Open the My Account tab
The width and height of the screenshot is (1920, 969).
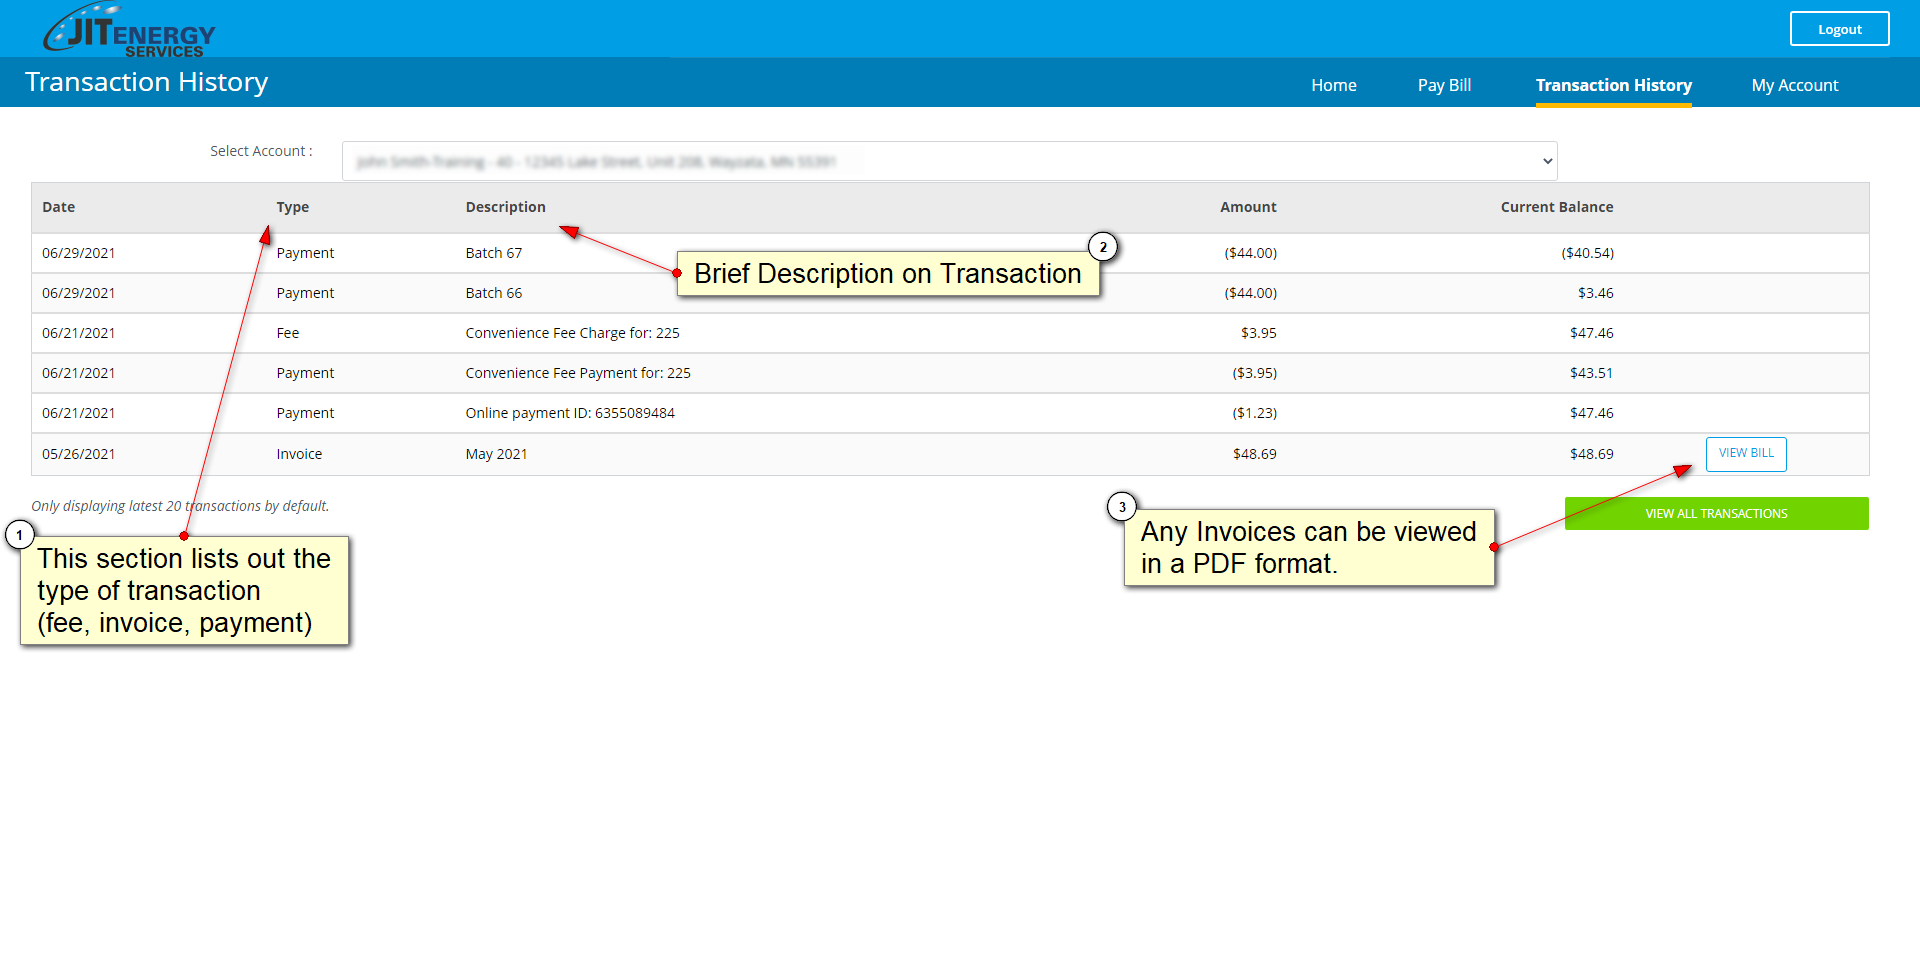coord(1794,85)
